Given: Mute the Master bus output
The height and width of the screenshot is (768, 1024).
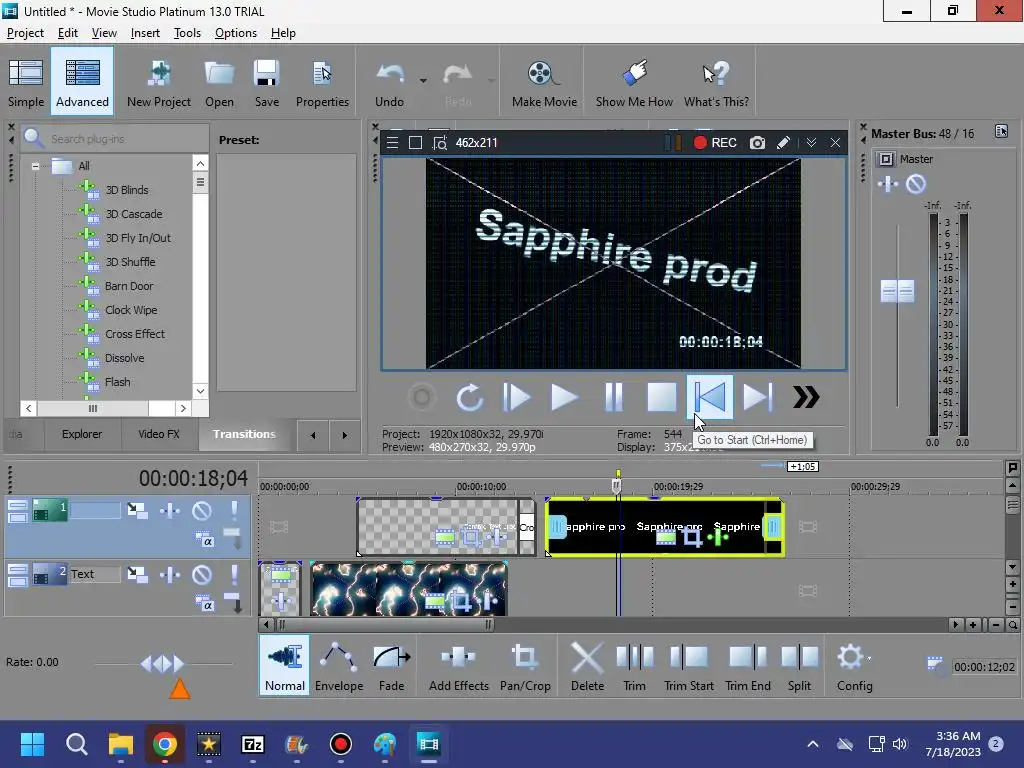Looking at the screenshot, I should tap(916, 184).
